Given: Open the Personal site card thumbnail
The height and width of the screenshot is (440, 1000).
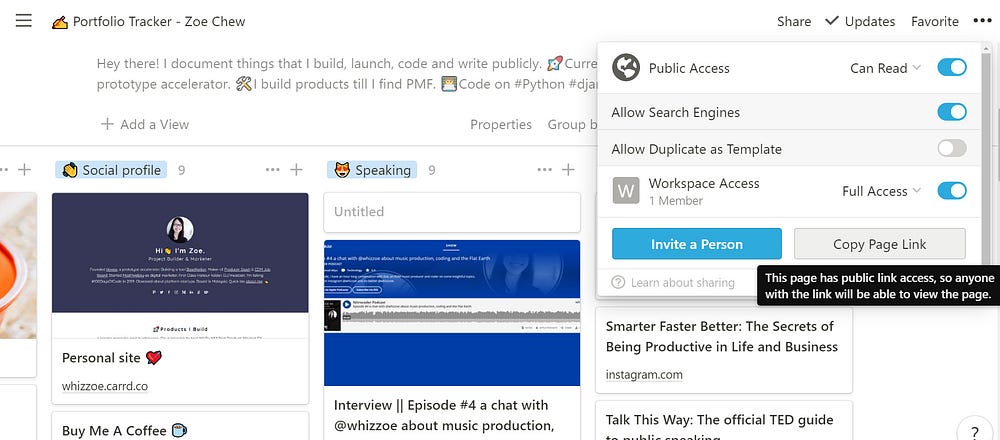Looking at the screenshot, I should click(180, 265).
